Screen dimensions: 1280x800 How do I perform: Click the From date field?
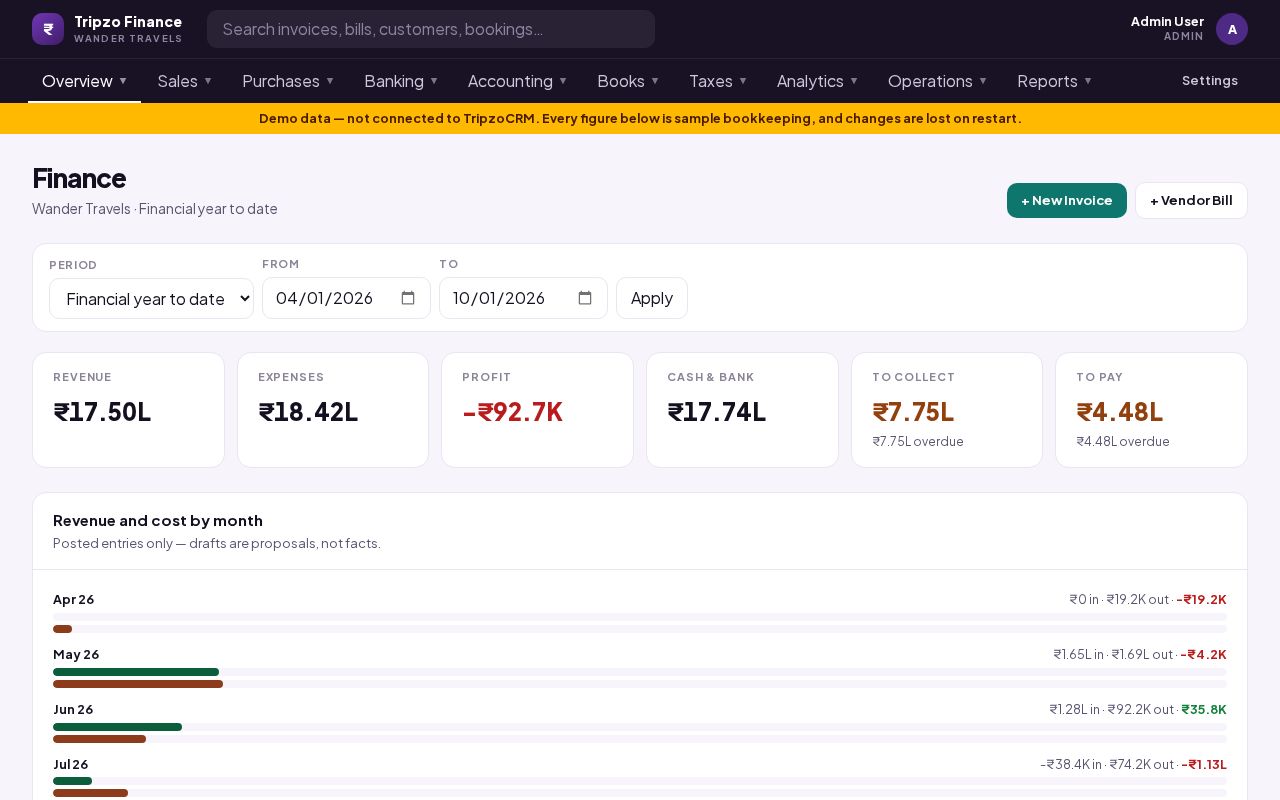click(x=346, y=298)
